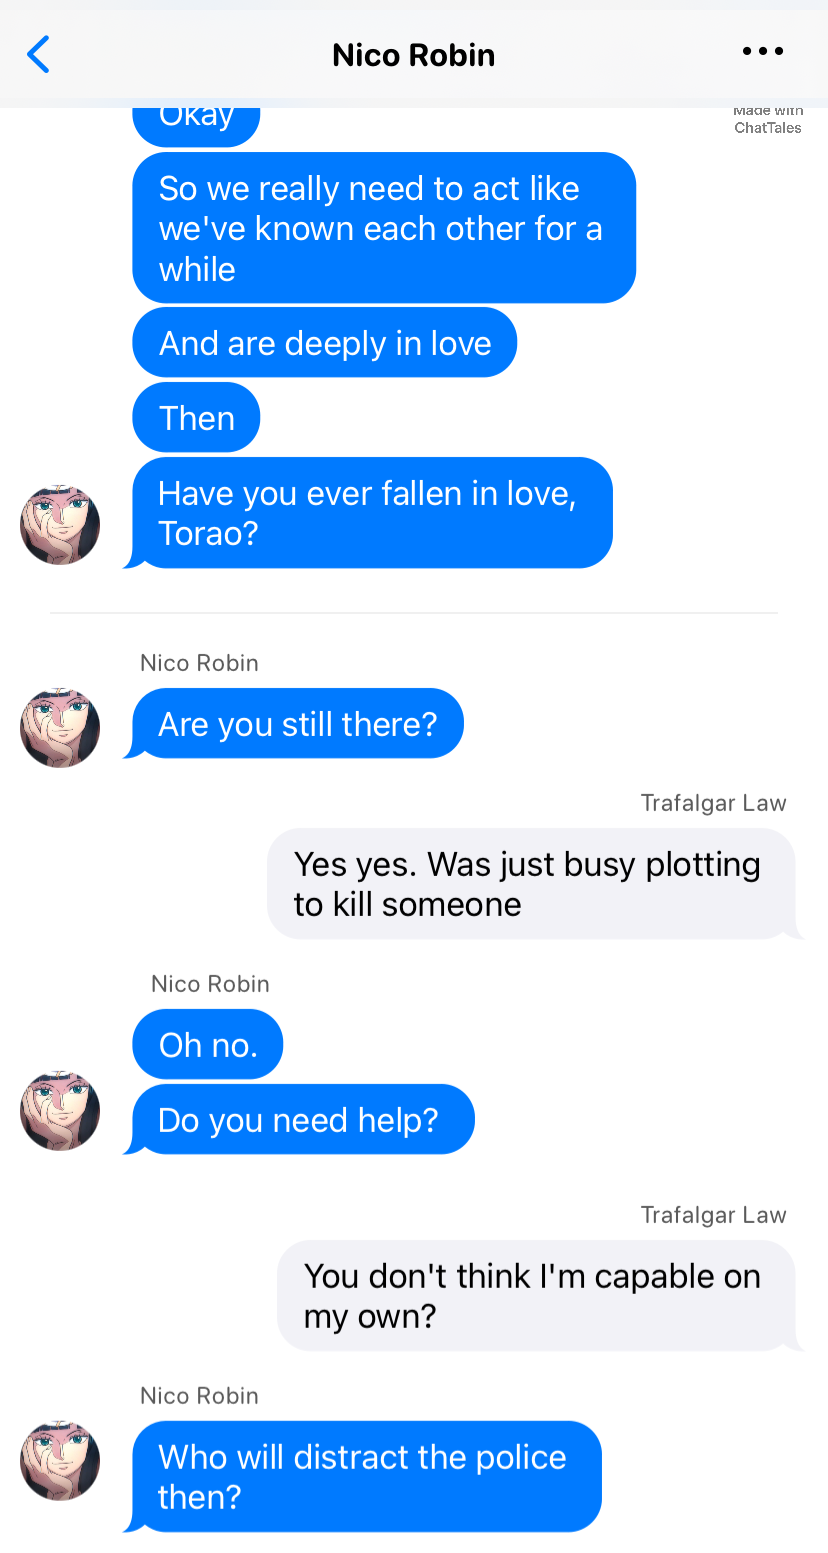This screenshot has height=1553, width=828.
Task: Tap Nico Robin label above "Oh no."
Action: 210,984
